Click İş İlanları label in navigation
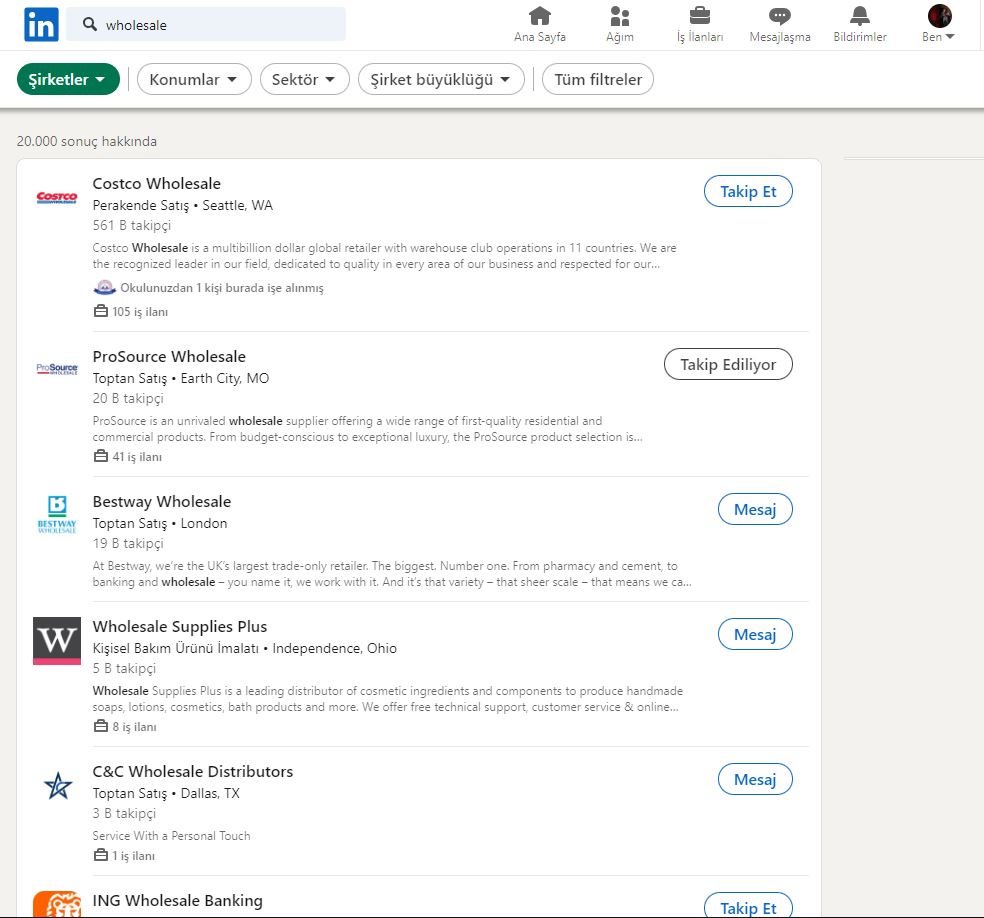This screenshot has width=984, height=918. coord(700,36)
